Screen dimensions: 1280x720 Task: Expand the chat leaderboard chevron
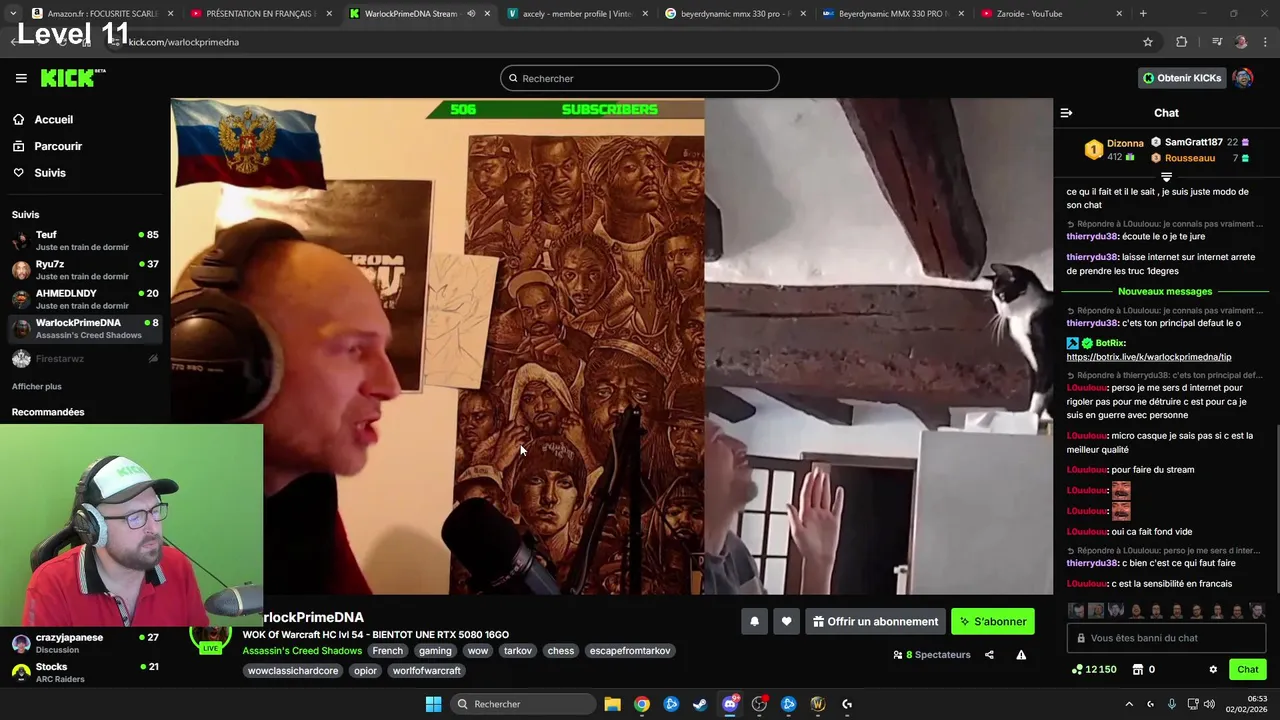(x=1166, y=177)
